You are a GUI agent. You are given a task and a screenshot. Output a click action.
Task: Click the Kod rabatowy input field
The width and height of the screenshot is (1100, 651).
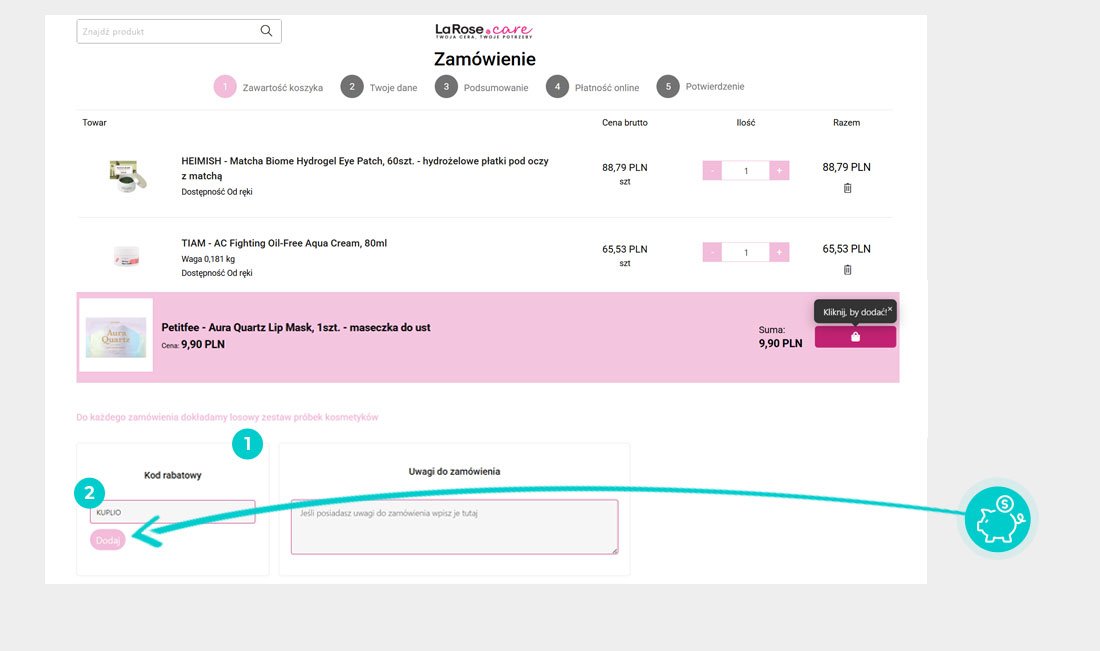pos(172,512)
